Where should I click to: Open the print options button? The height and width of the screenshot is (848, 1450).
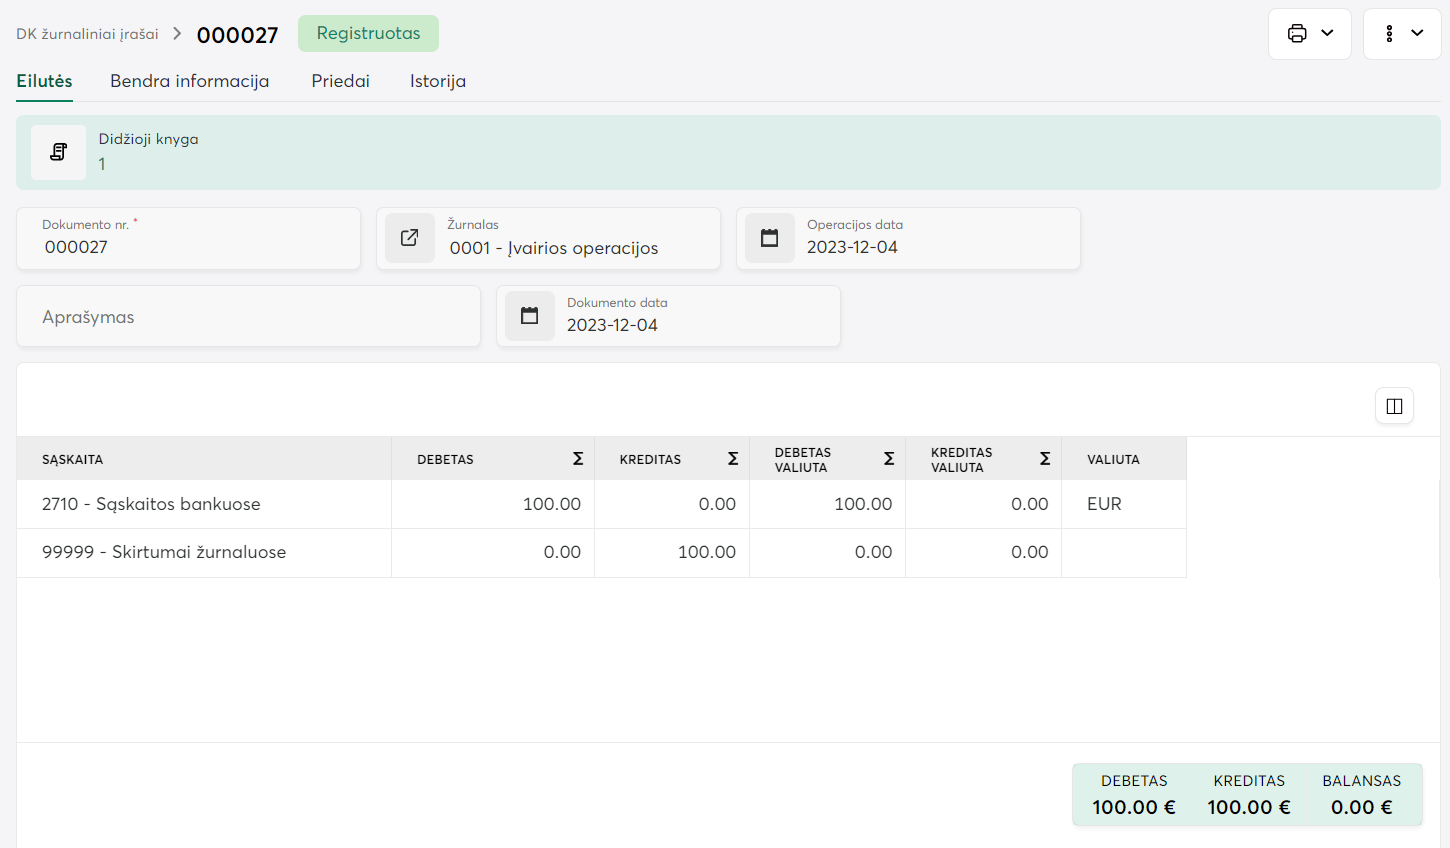point(1309,34)
